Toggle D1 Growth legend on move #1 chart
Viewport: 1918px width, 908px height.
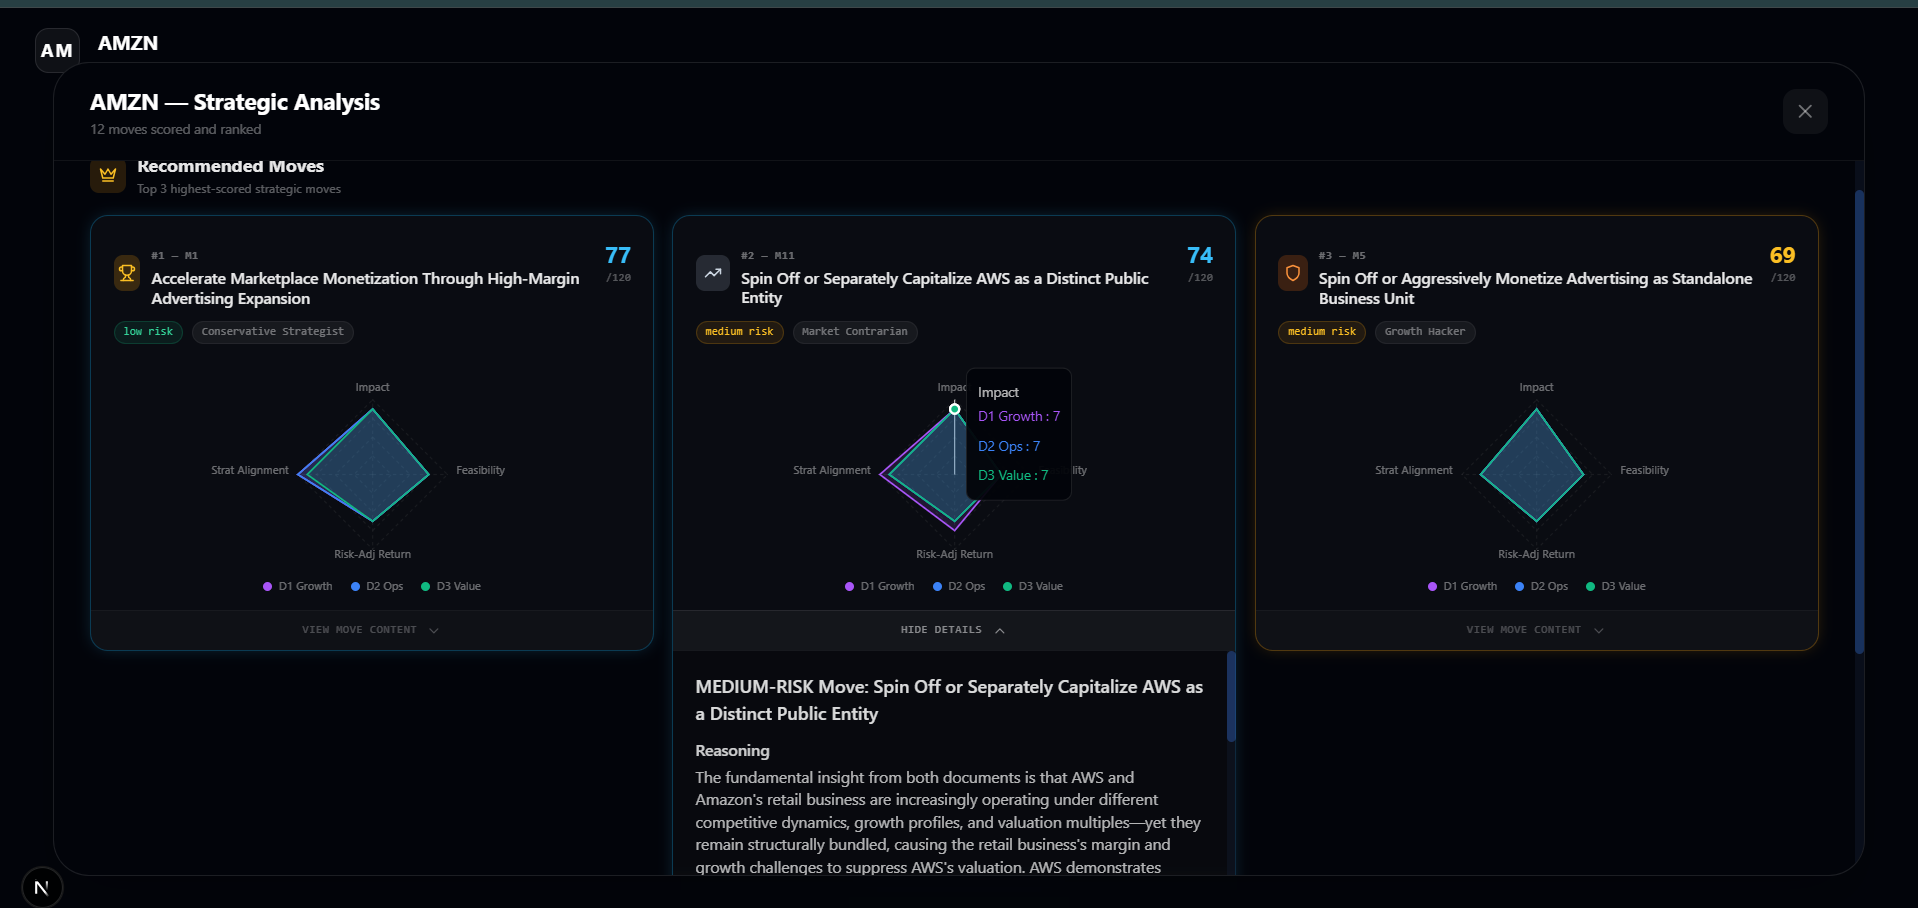298,586
